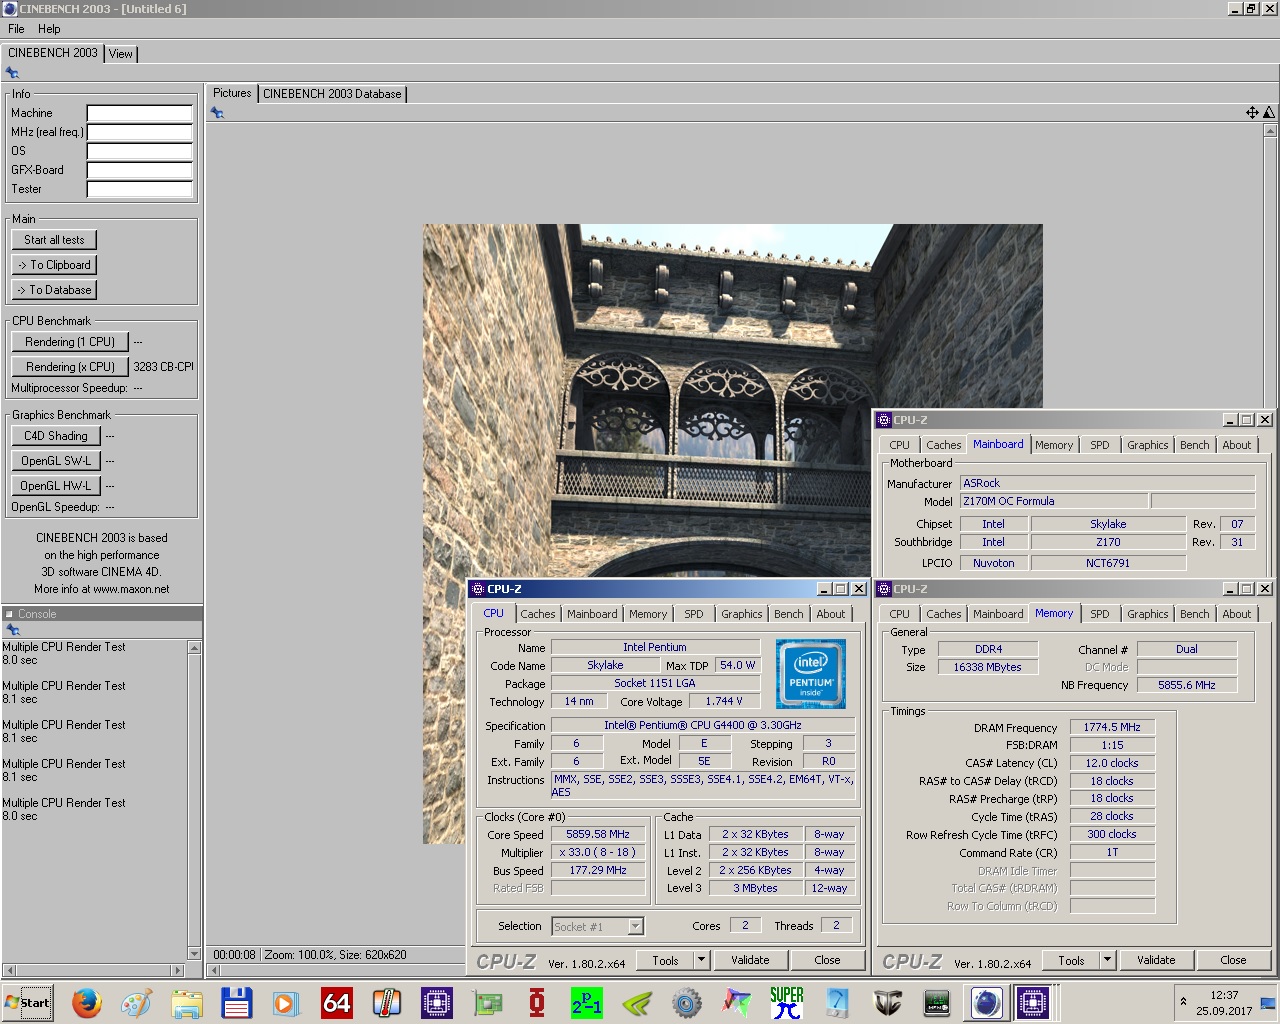Click the Tester input field
The image size is (1280, 1024).
pyautogui.click(x=140, y=189)
